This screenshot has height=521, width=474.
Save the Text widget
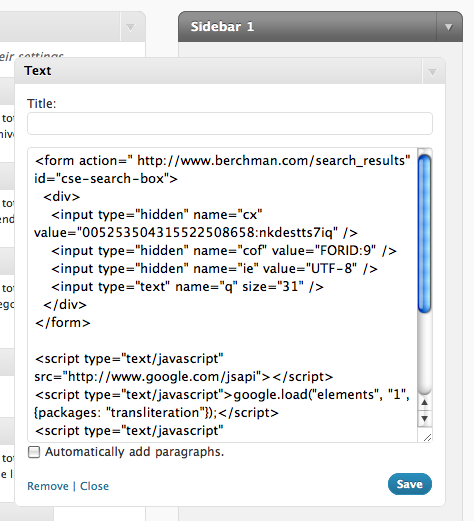pos(410,484)
